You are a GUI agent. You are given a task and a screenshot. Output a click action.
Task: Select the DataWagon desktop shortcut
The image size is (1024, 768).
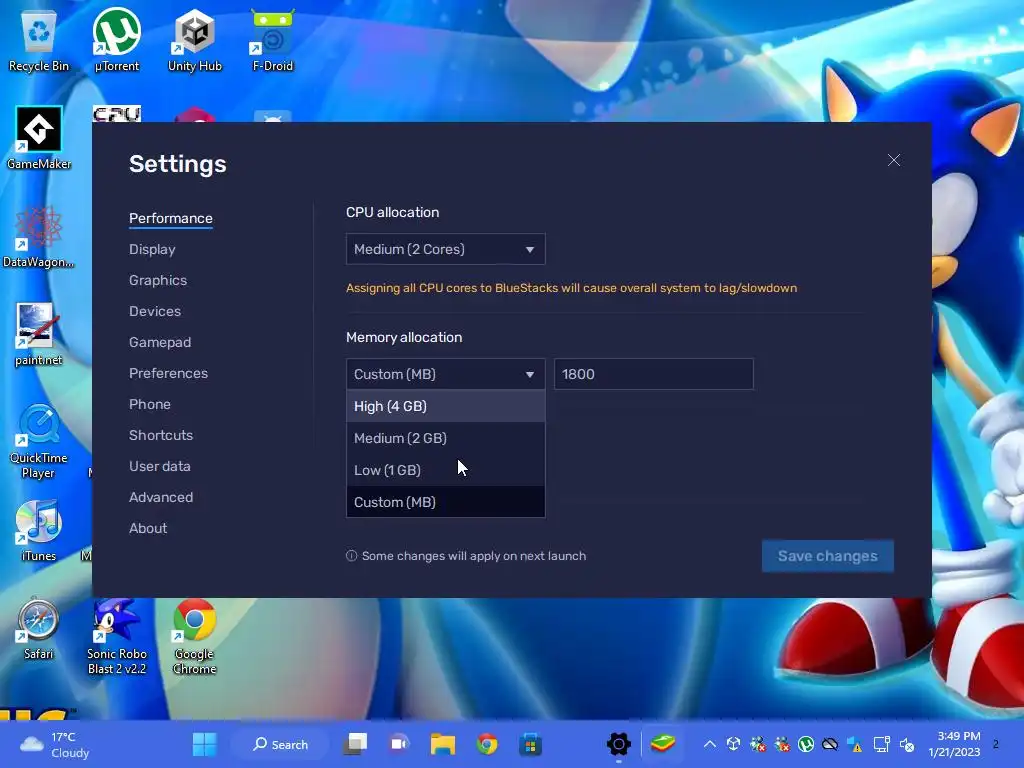(39, 236)
